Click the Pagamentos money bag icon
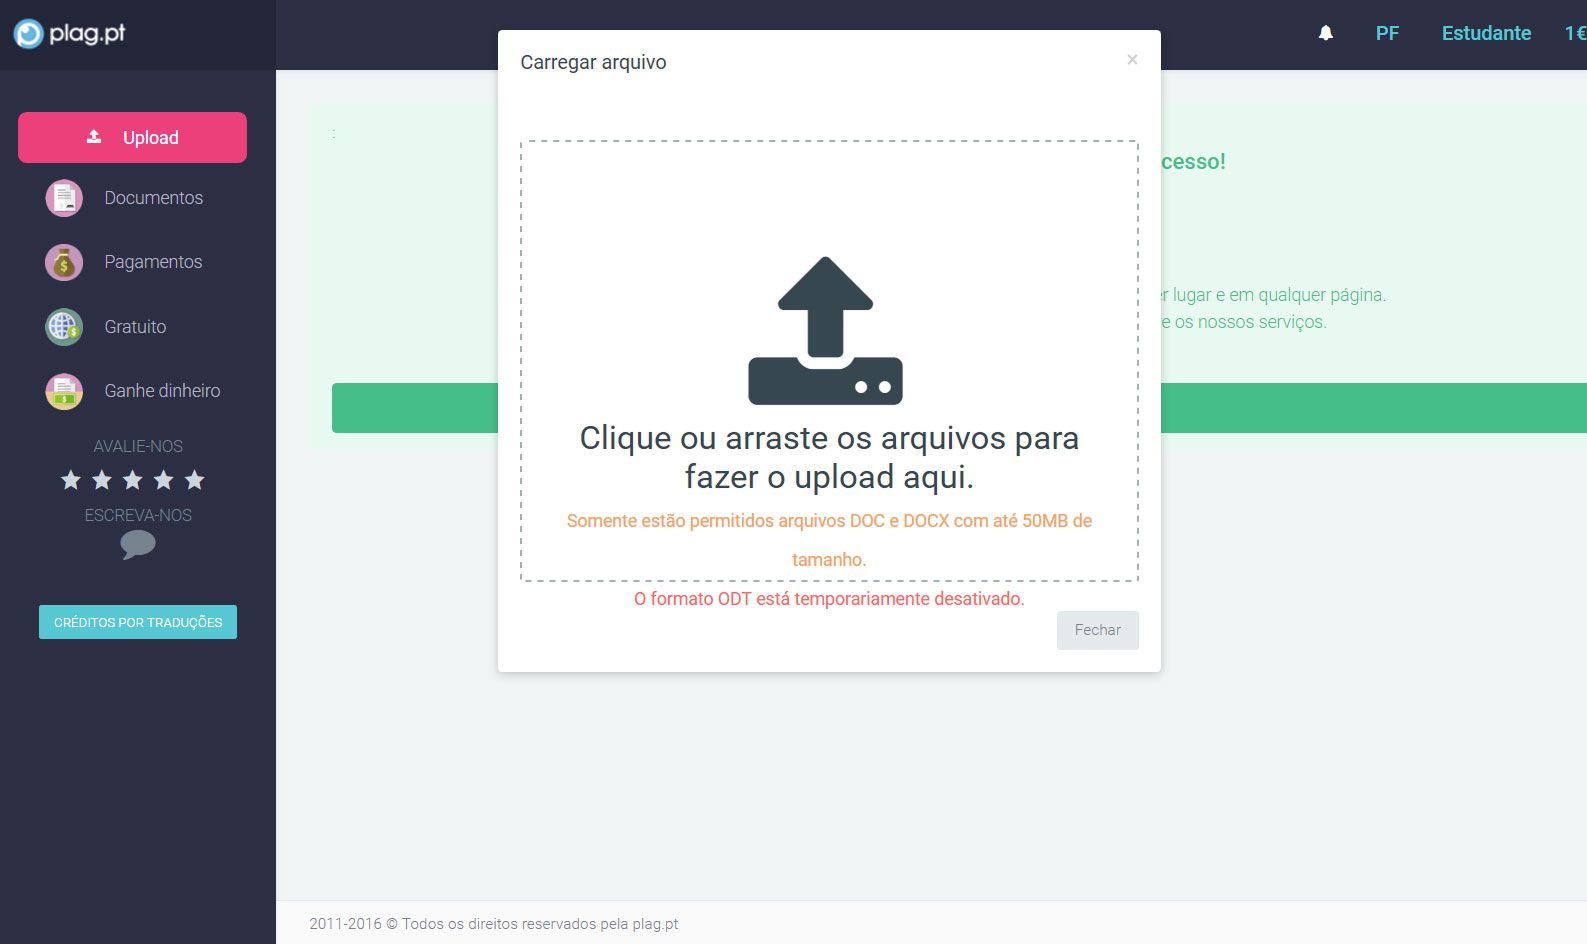 click(x=64, y=263)
